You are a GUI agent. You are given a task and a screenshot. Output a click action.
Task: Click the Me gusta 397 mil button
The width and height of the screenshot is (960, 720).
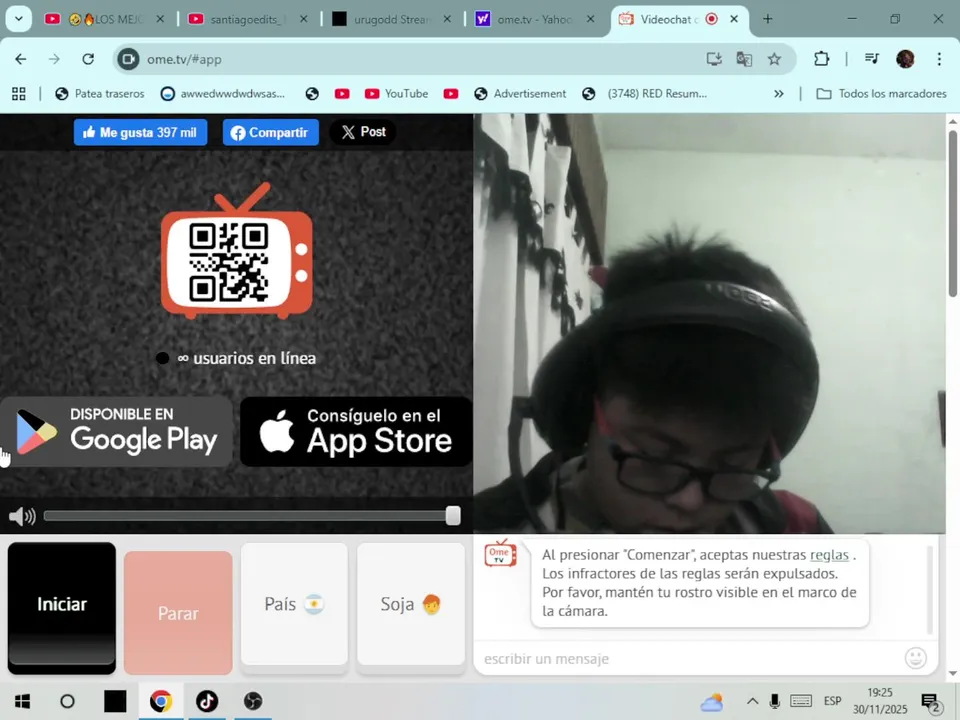140,132
